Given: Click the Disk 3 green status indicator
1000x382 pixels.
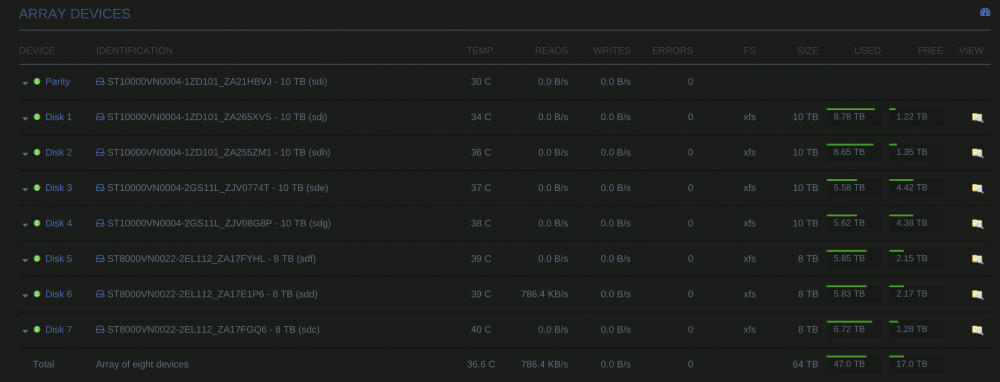Looking at the screenshot, I should (x=37, y=187).
